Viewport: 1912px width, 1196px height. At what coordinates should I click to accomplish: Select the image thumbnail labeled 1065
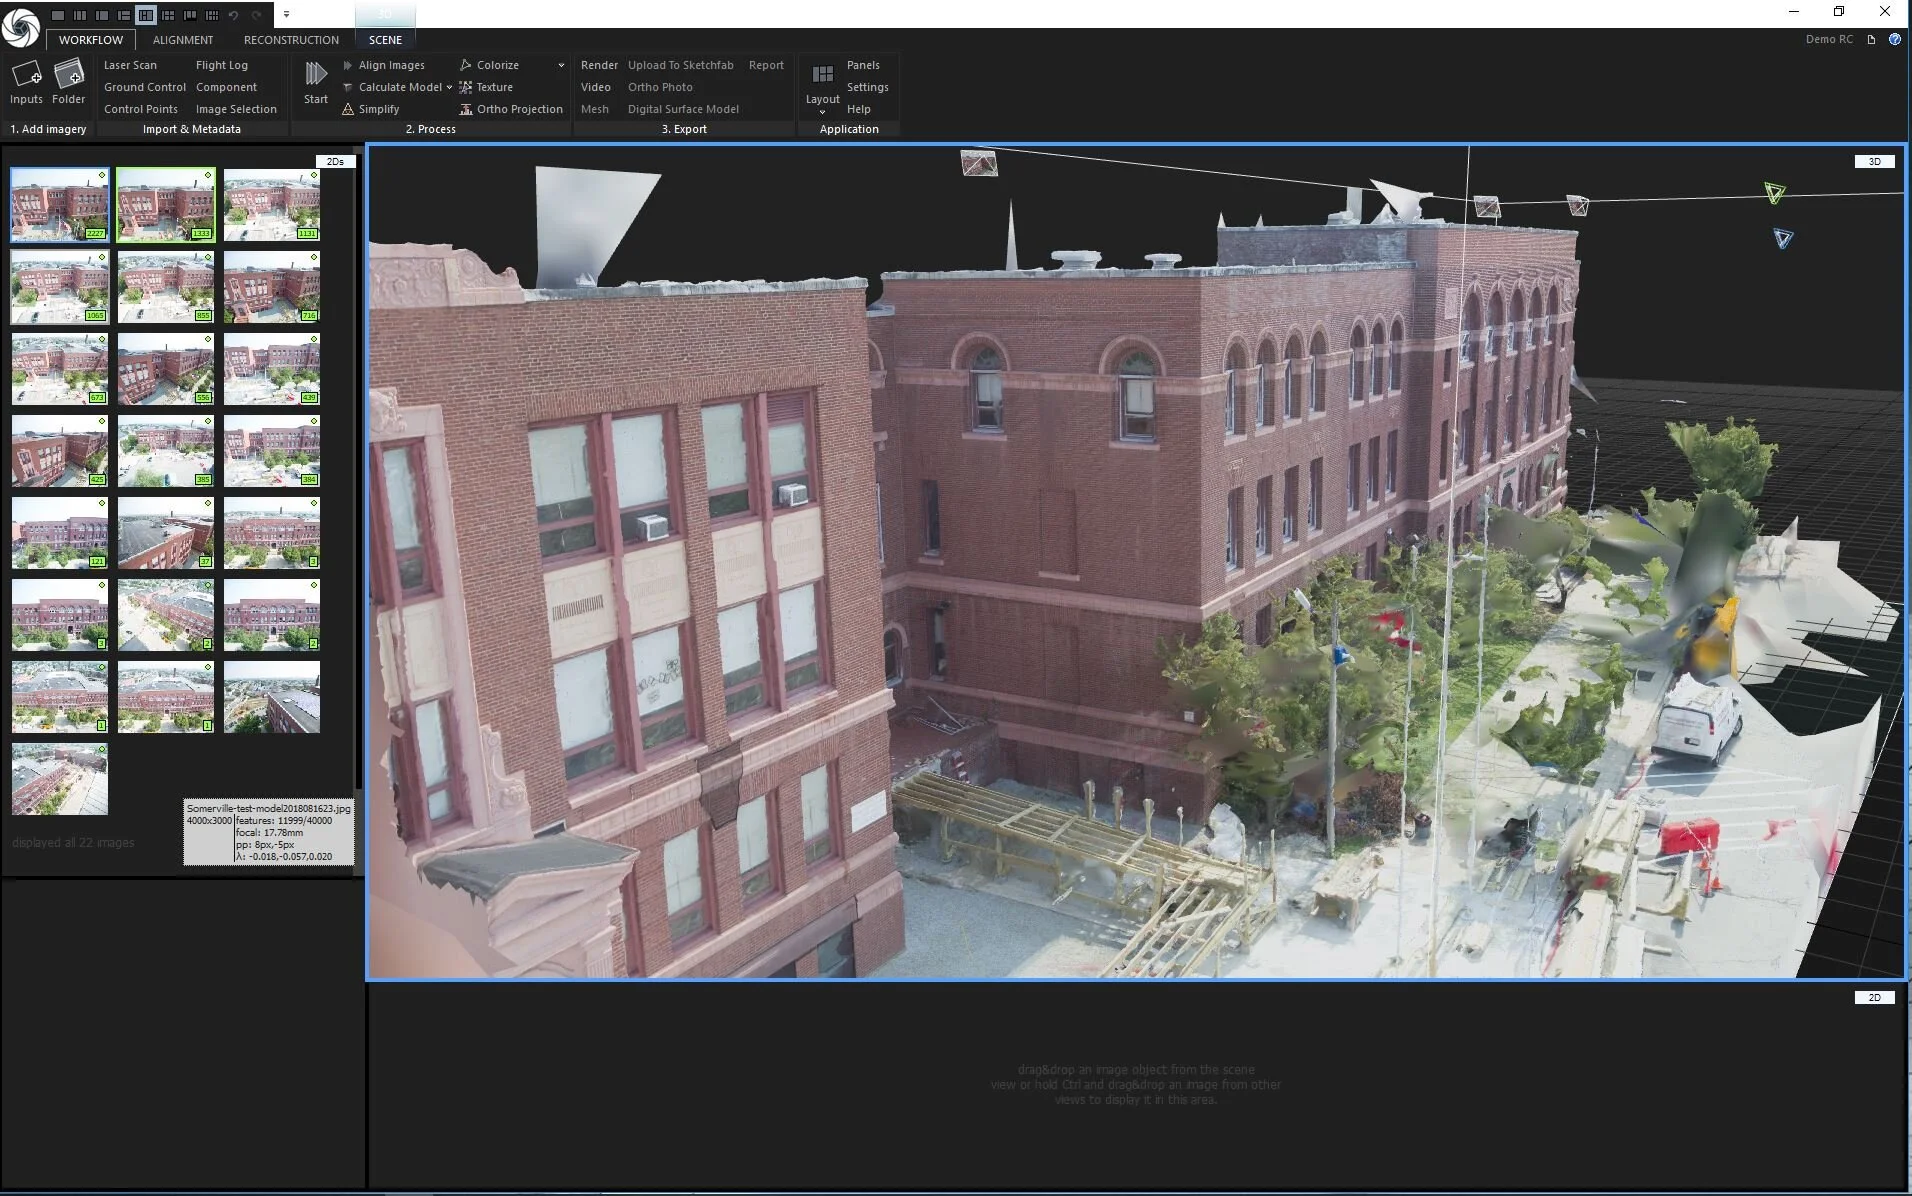click(60, 286)
